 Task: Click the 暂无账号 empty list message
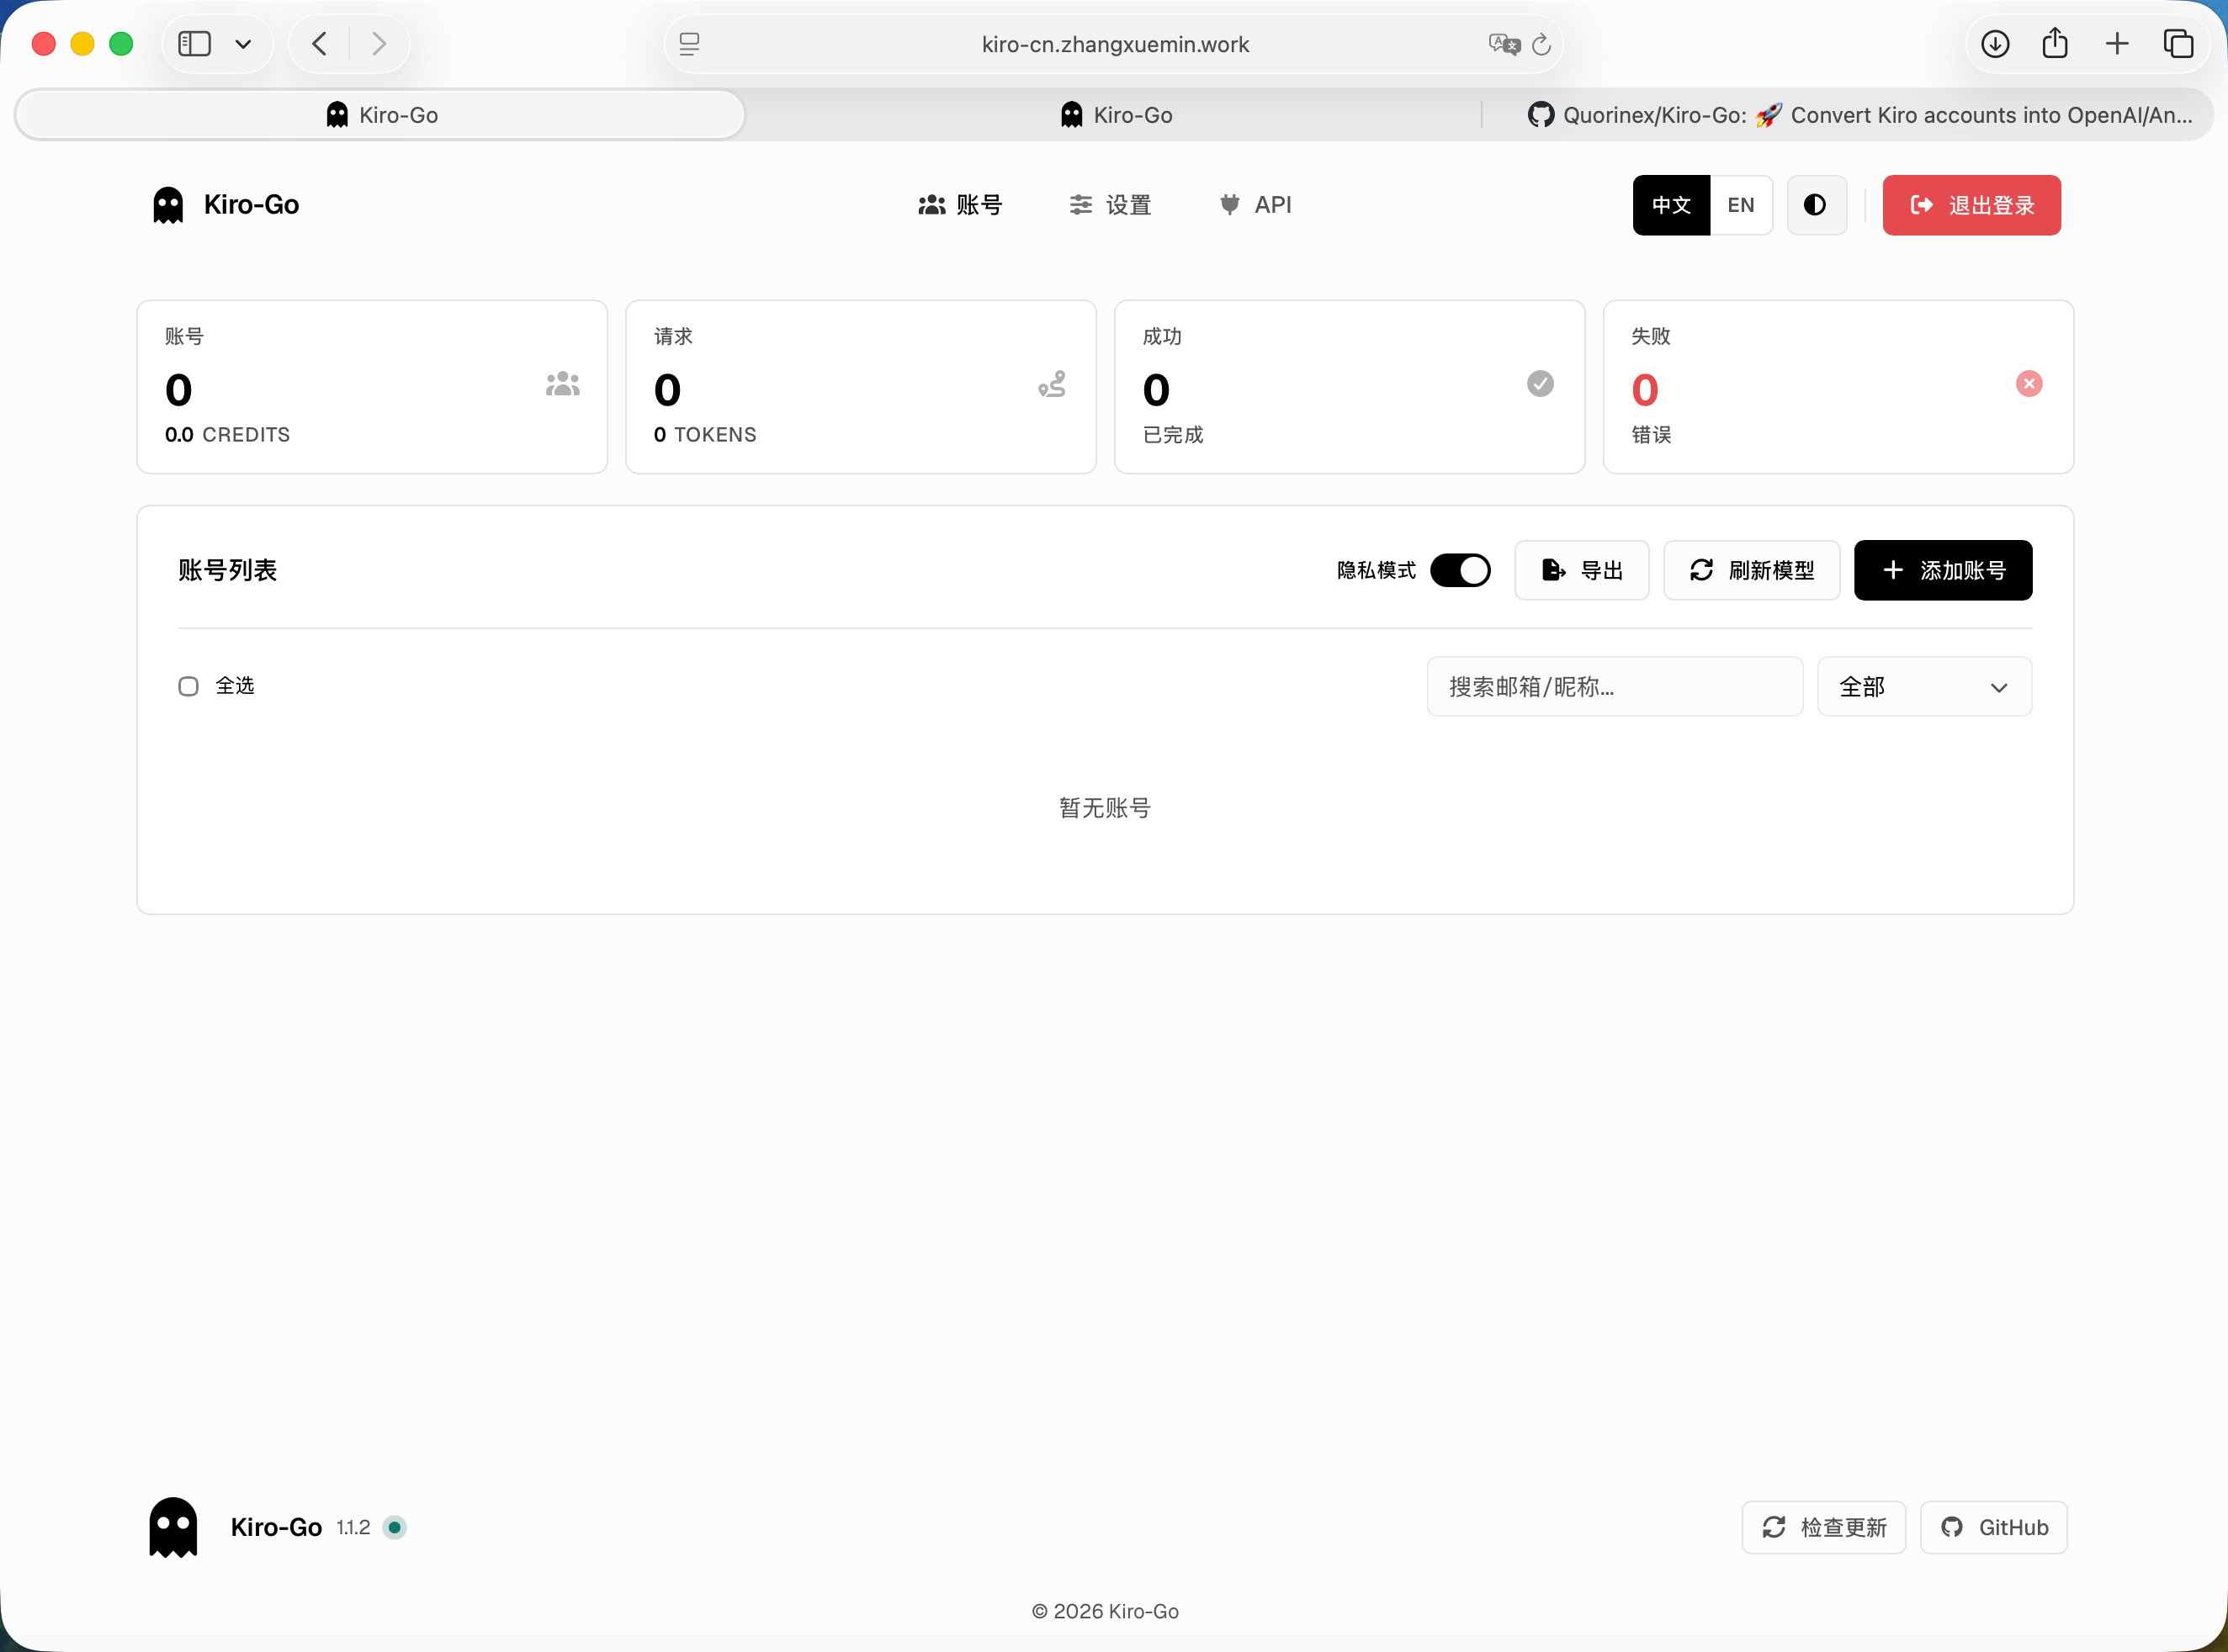[1105, 808]
